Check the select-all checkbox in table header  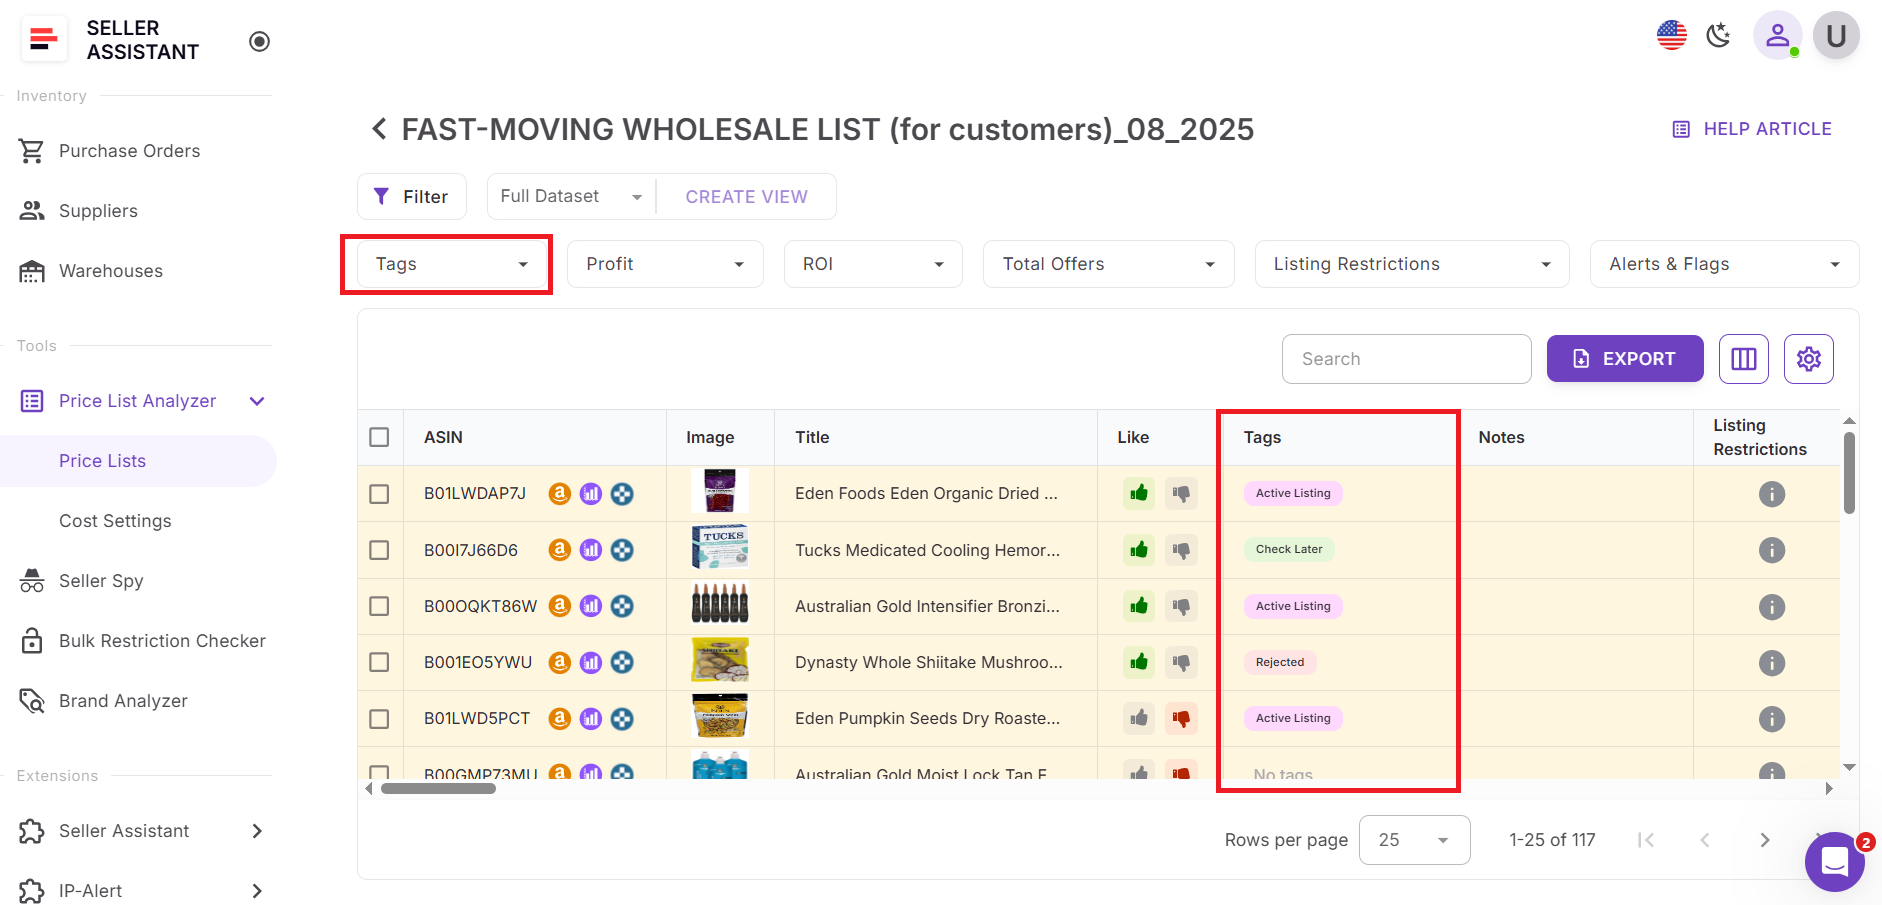click(x=379, y=437)
